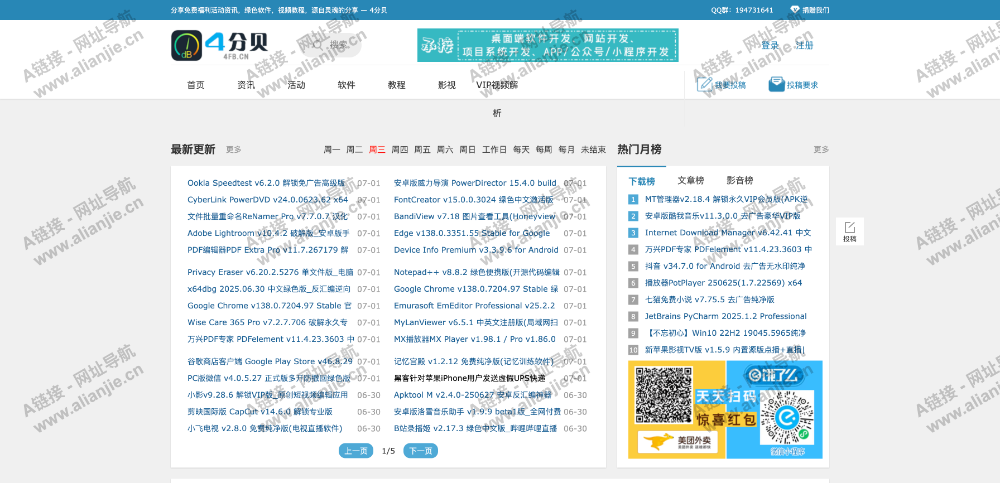Screen dimensions: 1000x483
Task: Open the 教程 menu item
Action: click(397, 85)
